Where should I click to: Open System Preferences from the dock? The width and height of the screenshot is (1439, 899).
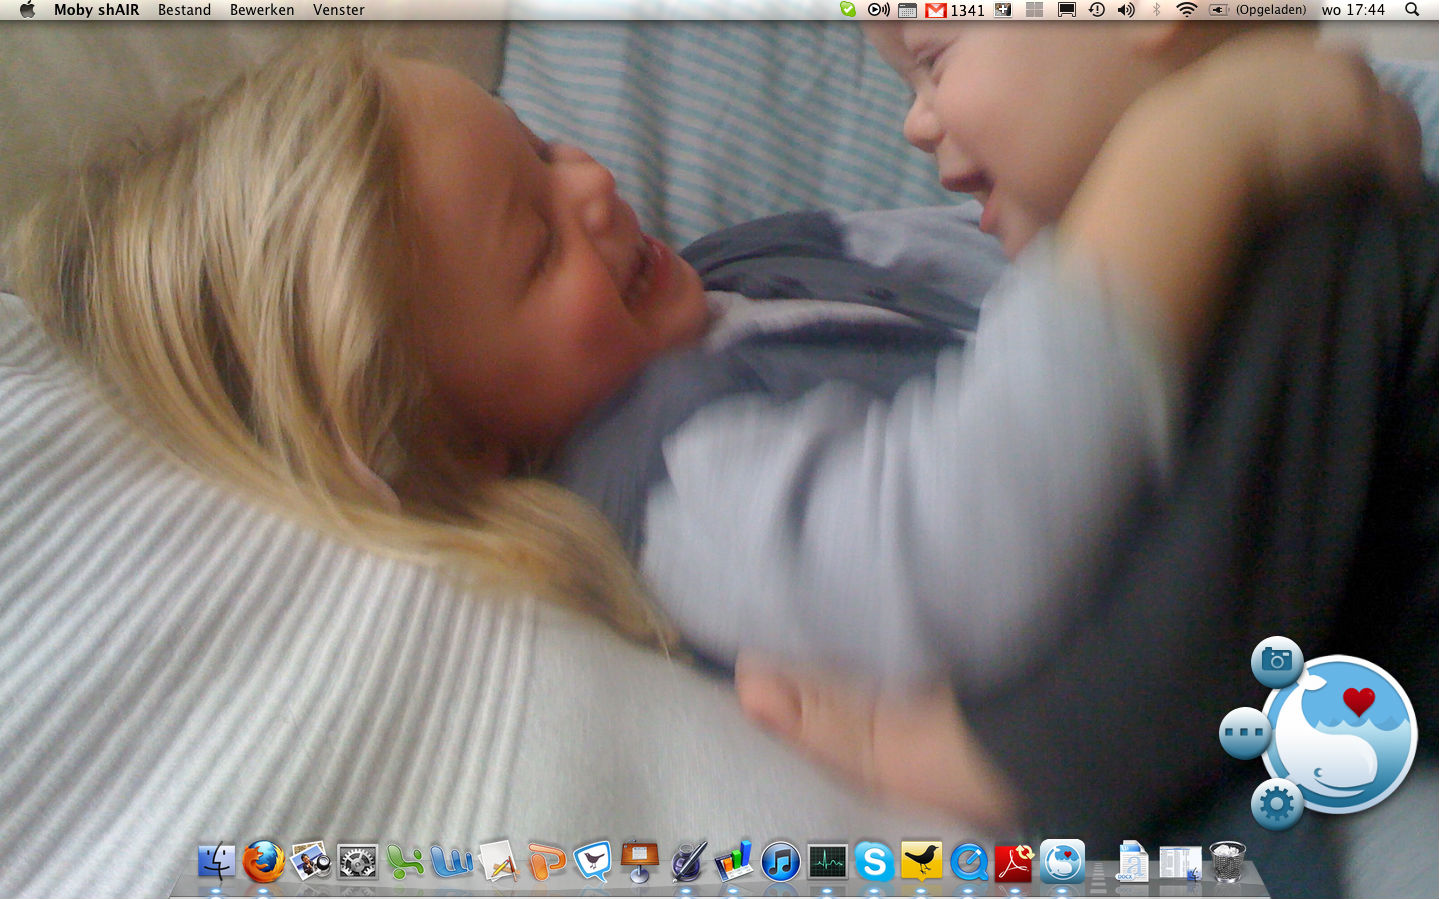(x=357, y=861)
